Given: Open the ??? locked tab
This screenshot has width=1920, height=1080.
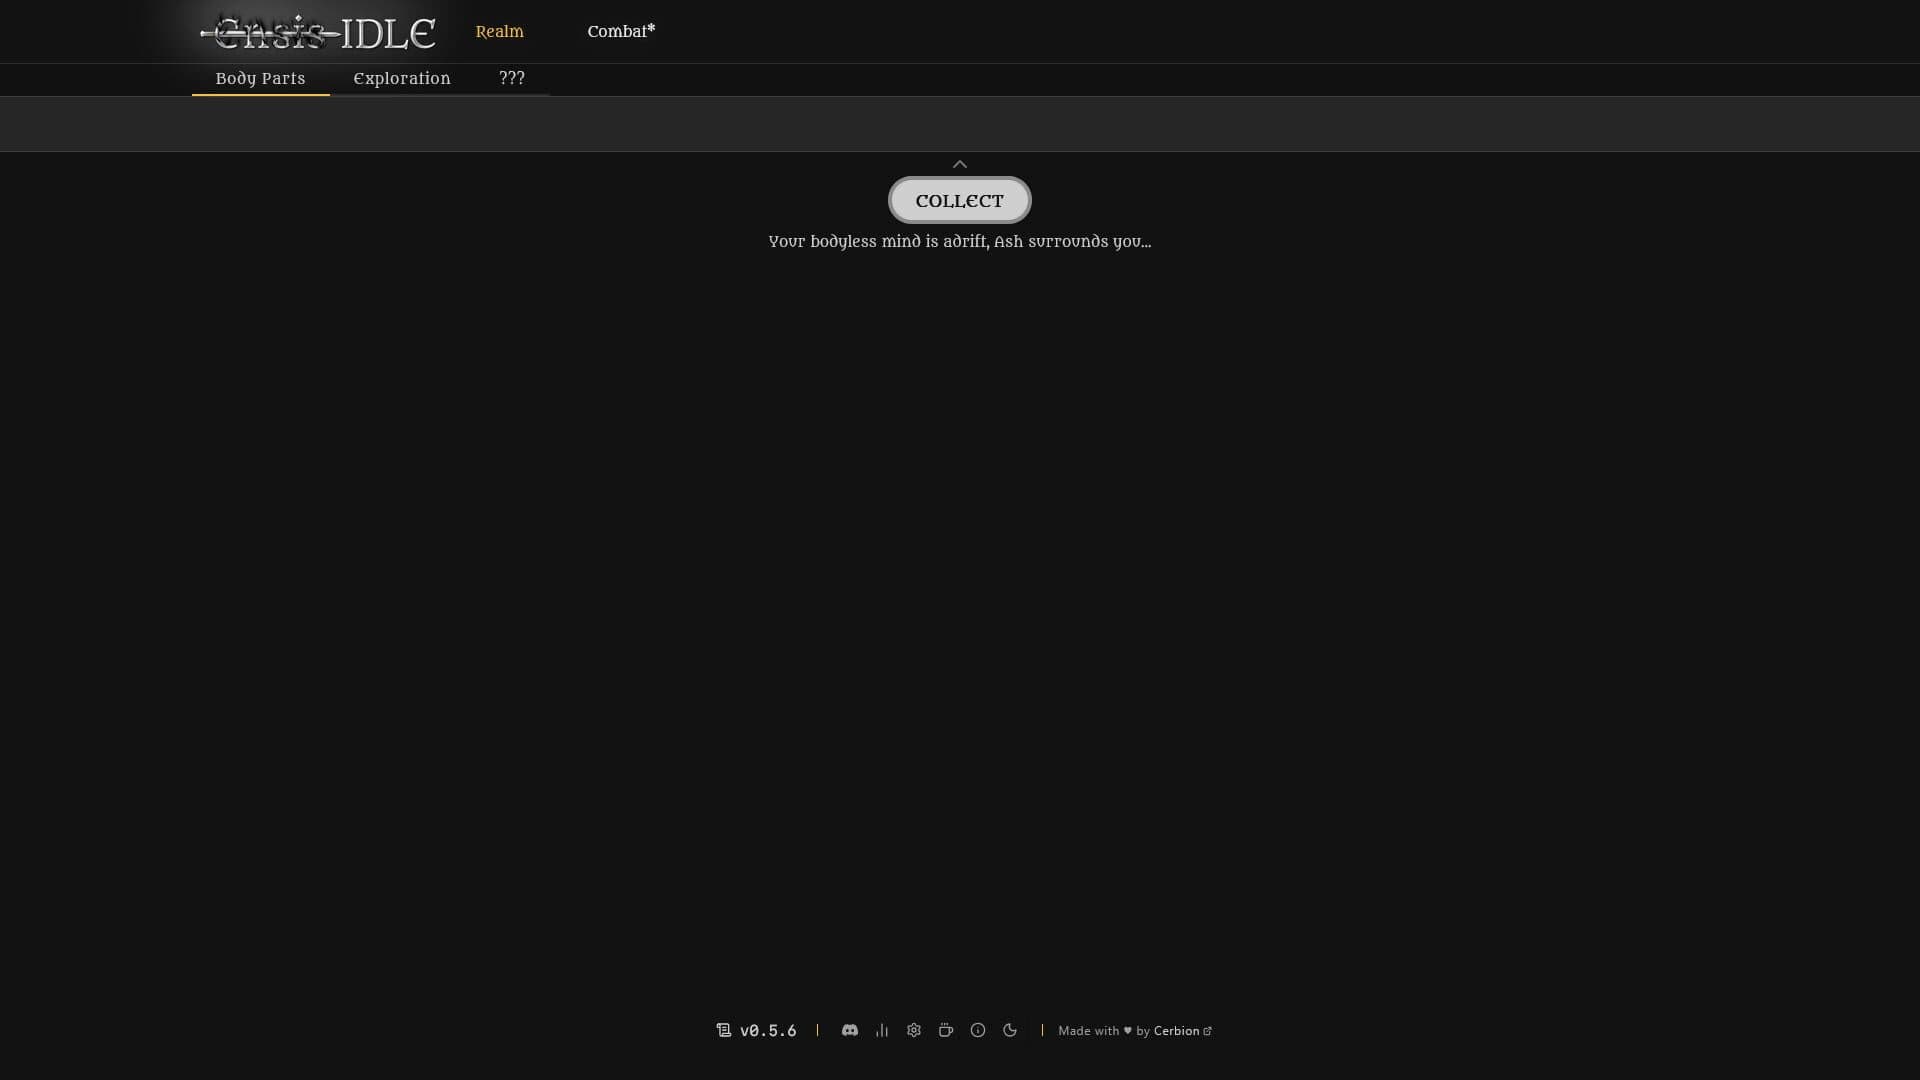Looking at the screenshot, I should click(512, 79).
